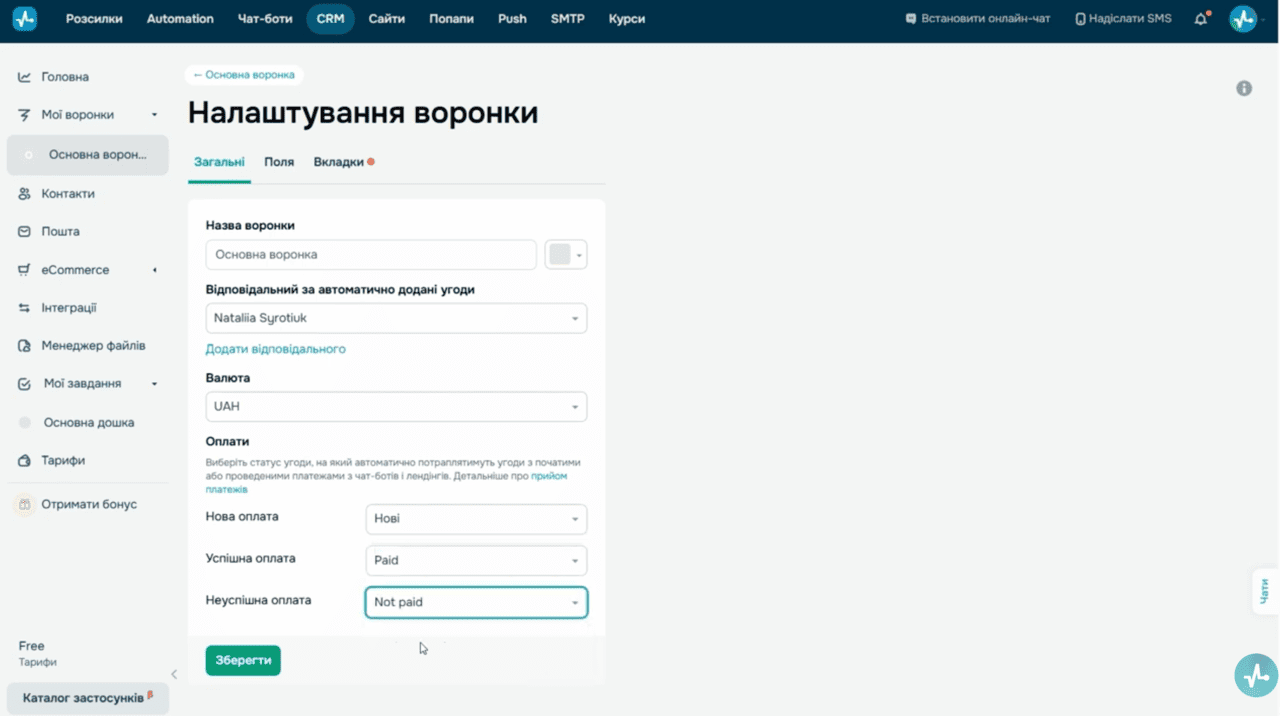Click Надіслати SMS button
This screenshot has width=1280, height=716.
point(1123,19)
